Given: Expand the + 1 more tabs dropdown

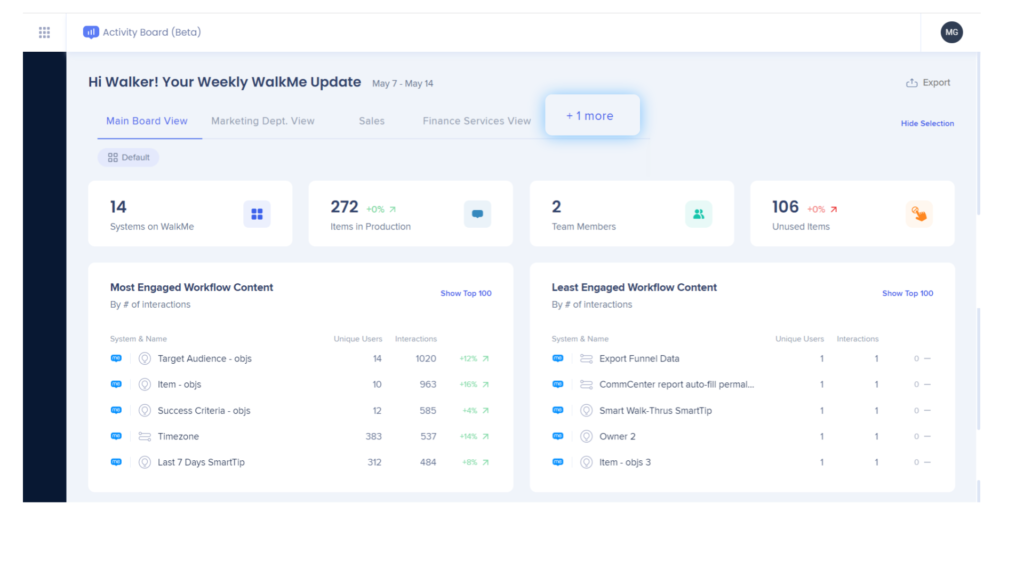Looking at the screenshot, I should click(592, 116).
